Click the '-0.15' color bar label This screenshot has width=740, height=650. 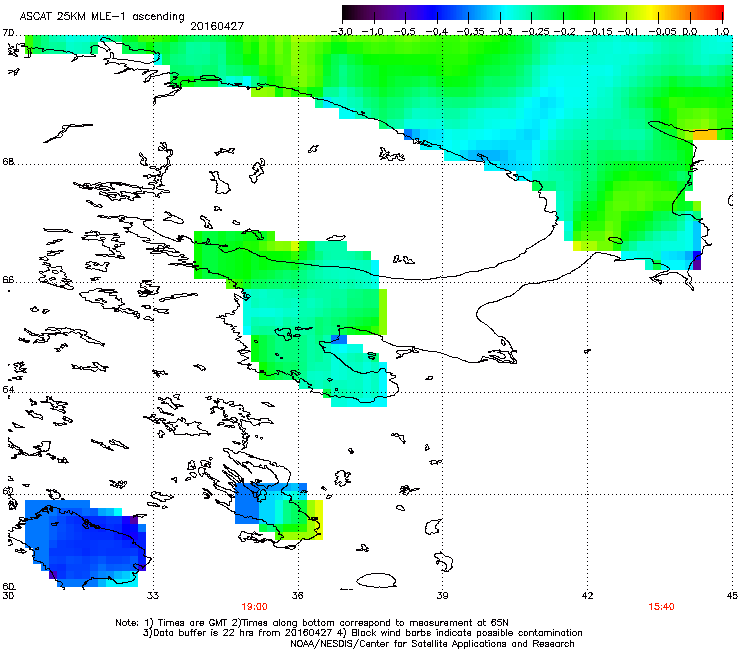598,32
